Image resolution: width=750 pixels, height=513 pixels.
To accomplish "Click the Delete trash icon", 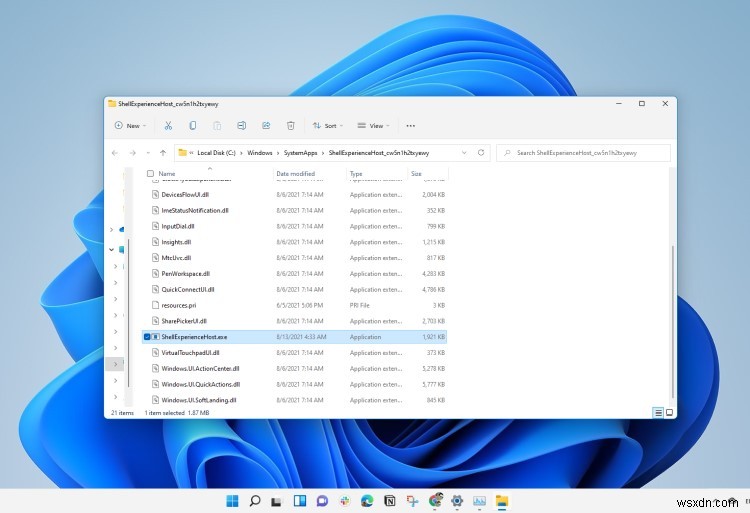I will tap(290, 126).
